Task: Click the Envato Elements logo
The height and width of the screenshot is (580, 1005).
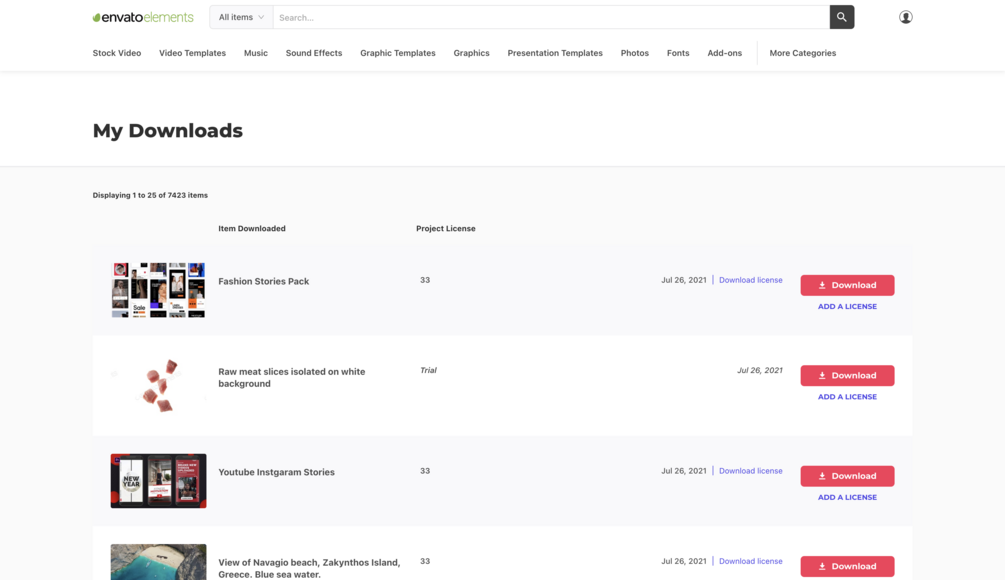Action: 143,17
